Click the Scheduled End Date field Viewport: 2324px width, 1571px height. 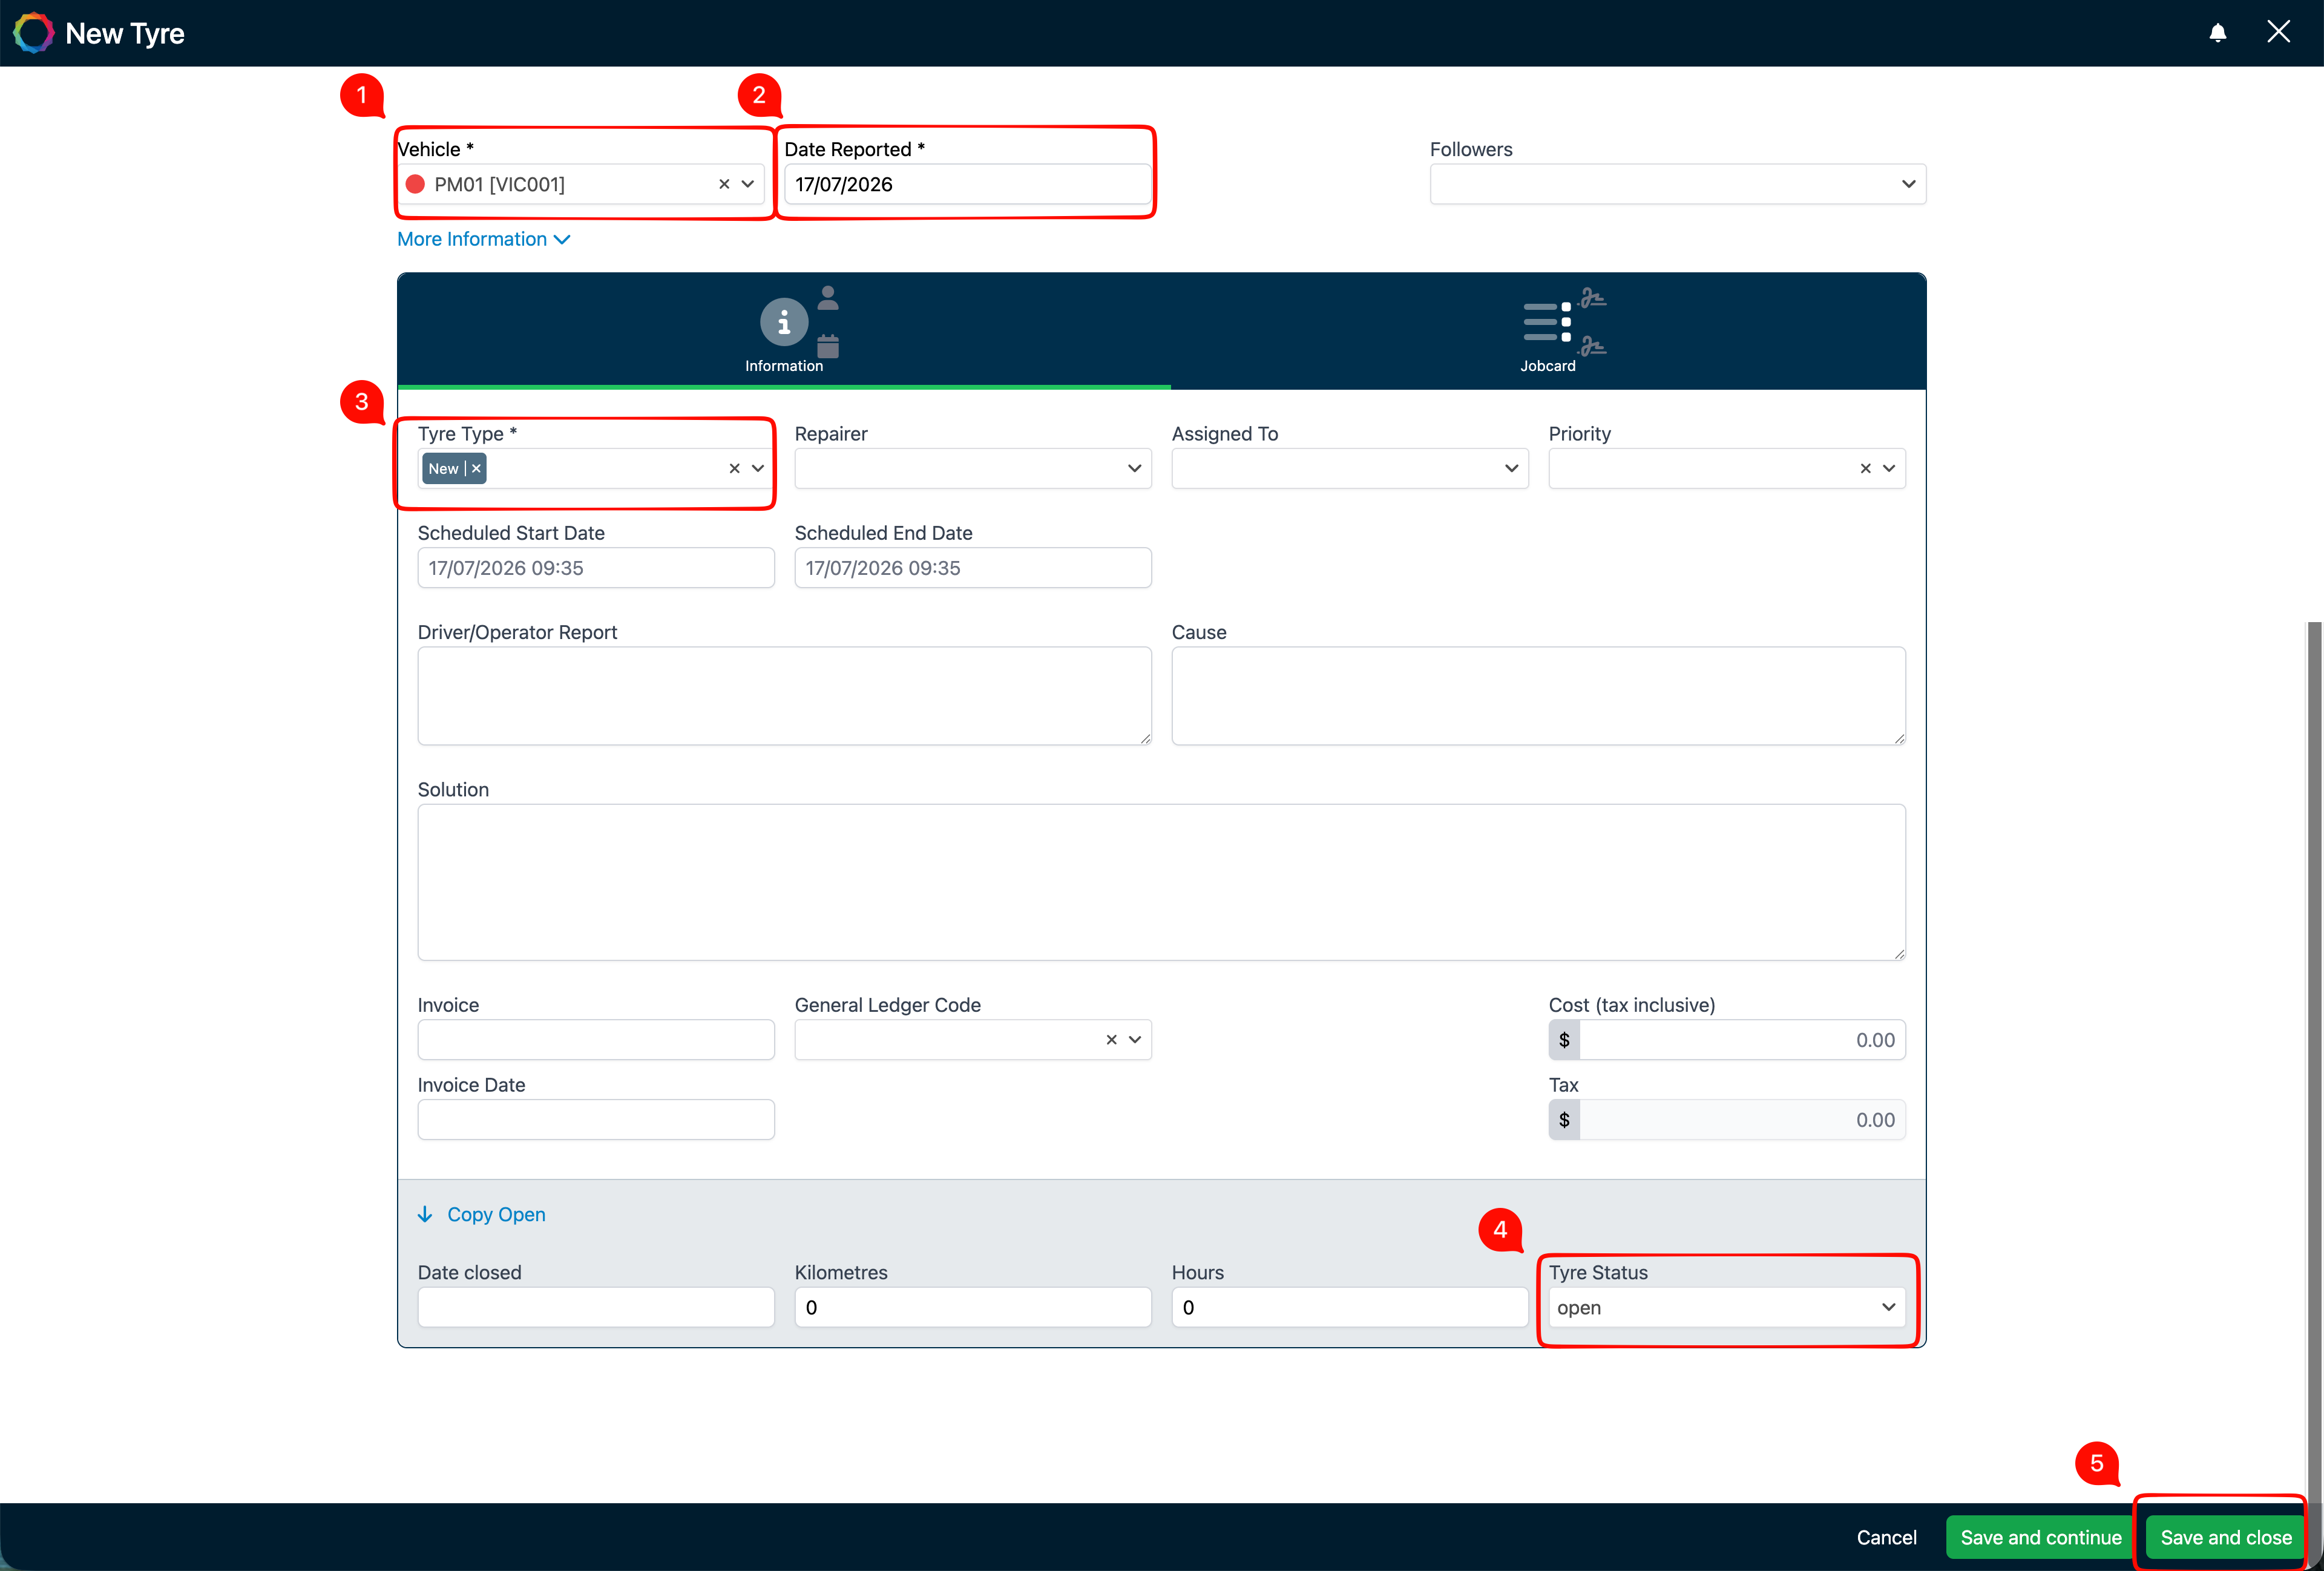click(x=972, y=568)
